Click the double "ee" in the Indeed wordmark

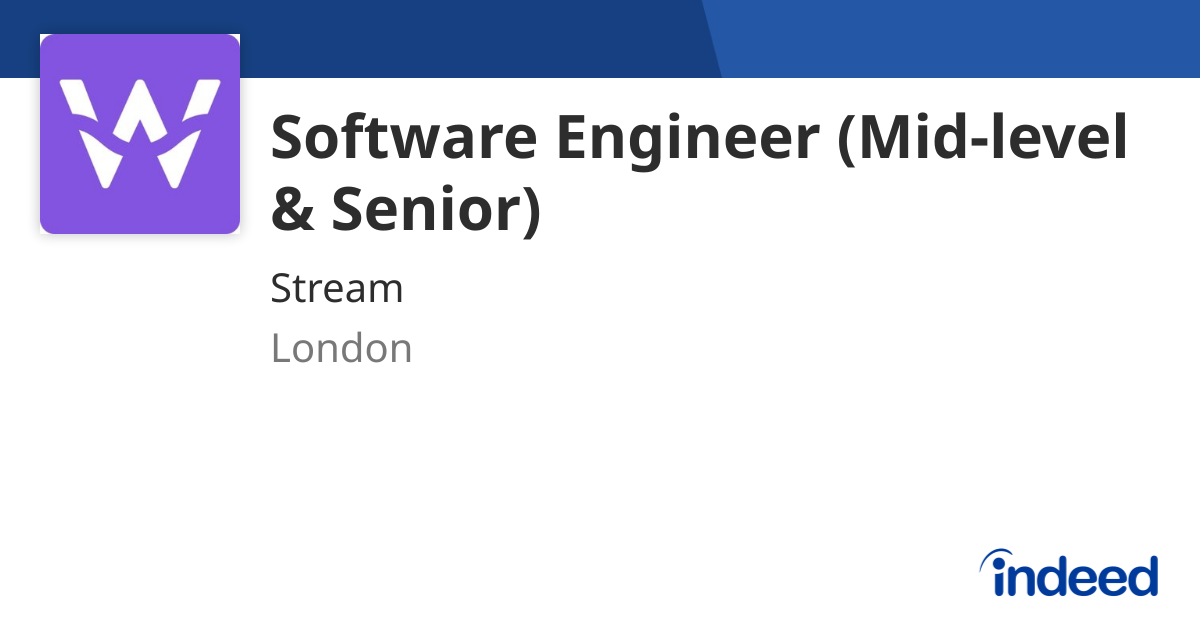(1084, 579)
